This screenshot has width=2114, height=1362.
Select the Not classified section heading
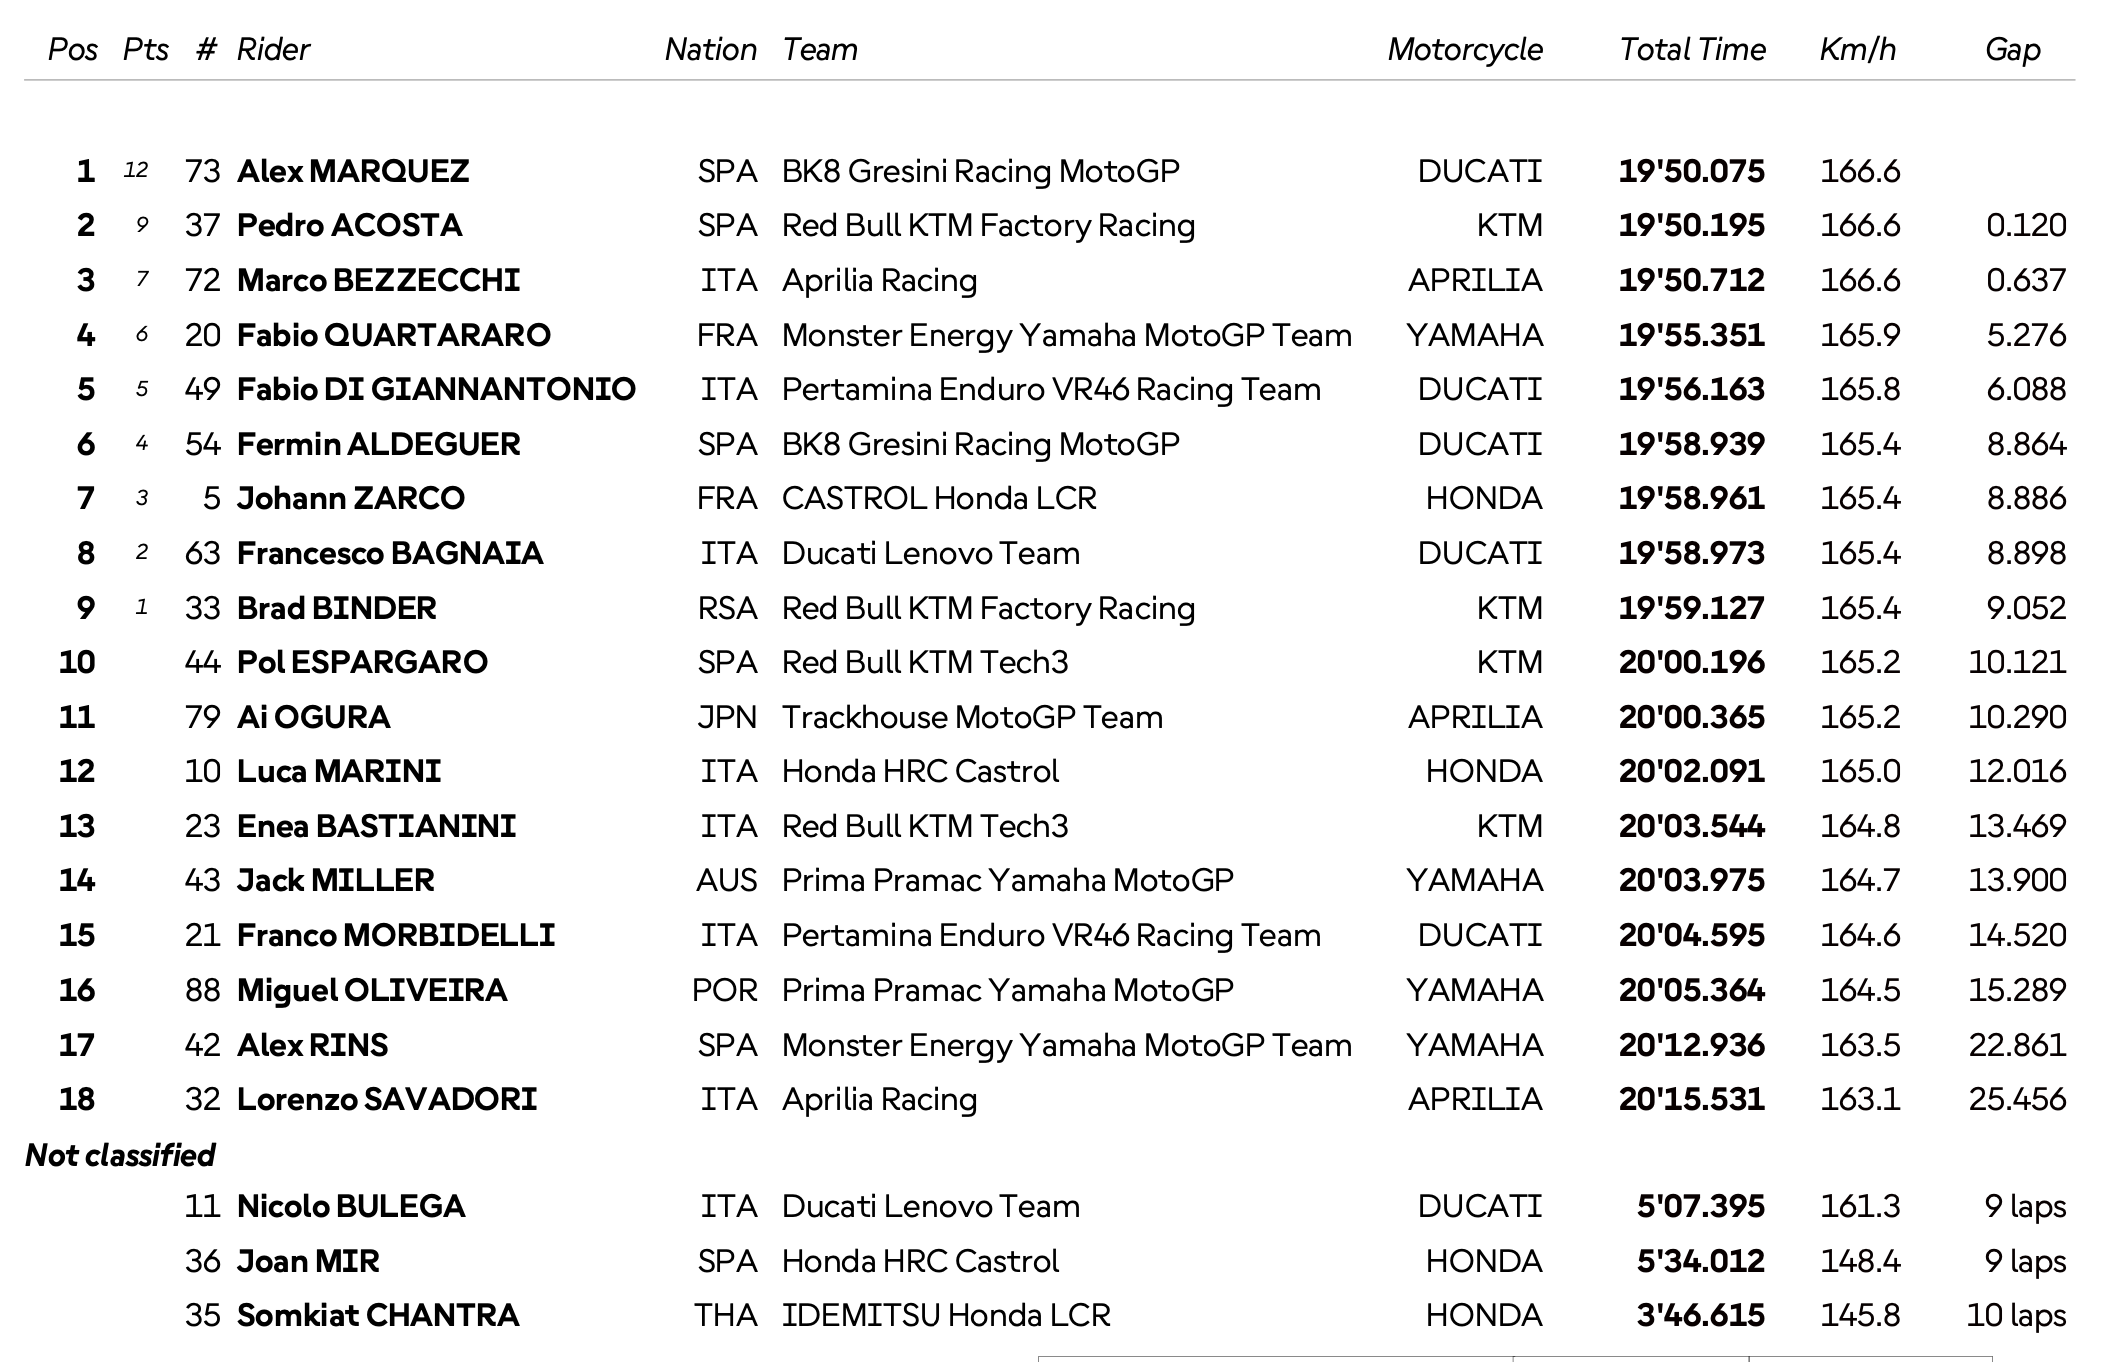[120, 1155]
